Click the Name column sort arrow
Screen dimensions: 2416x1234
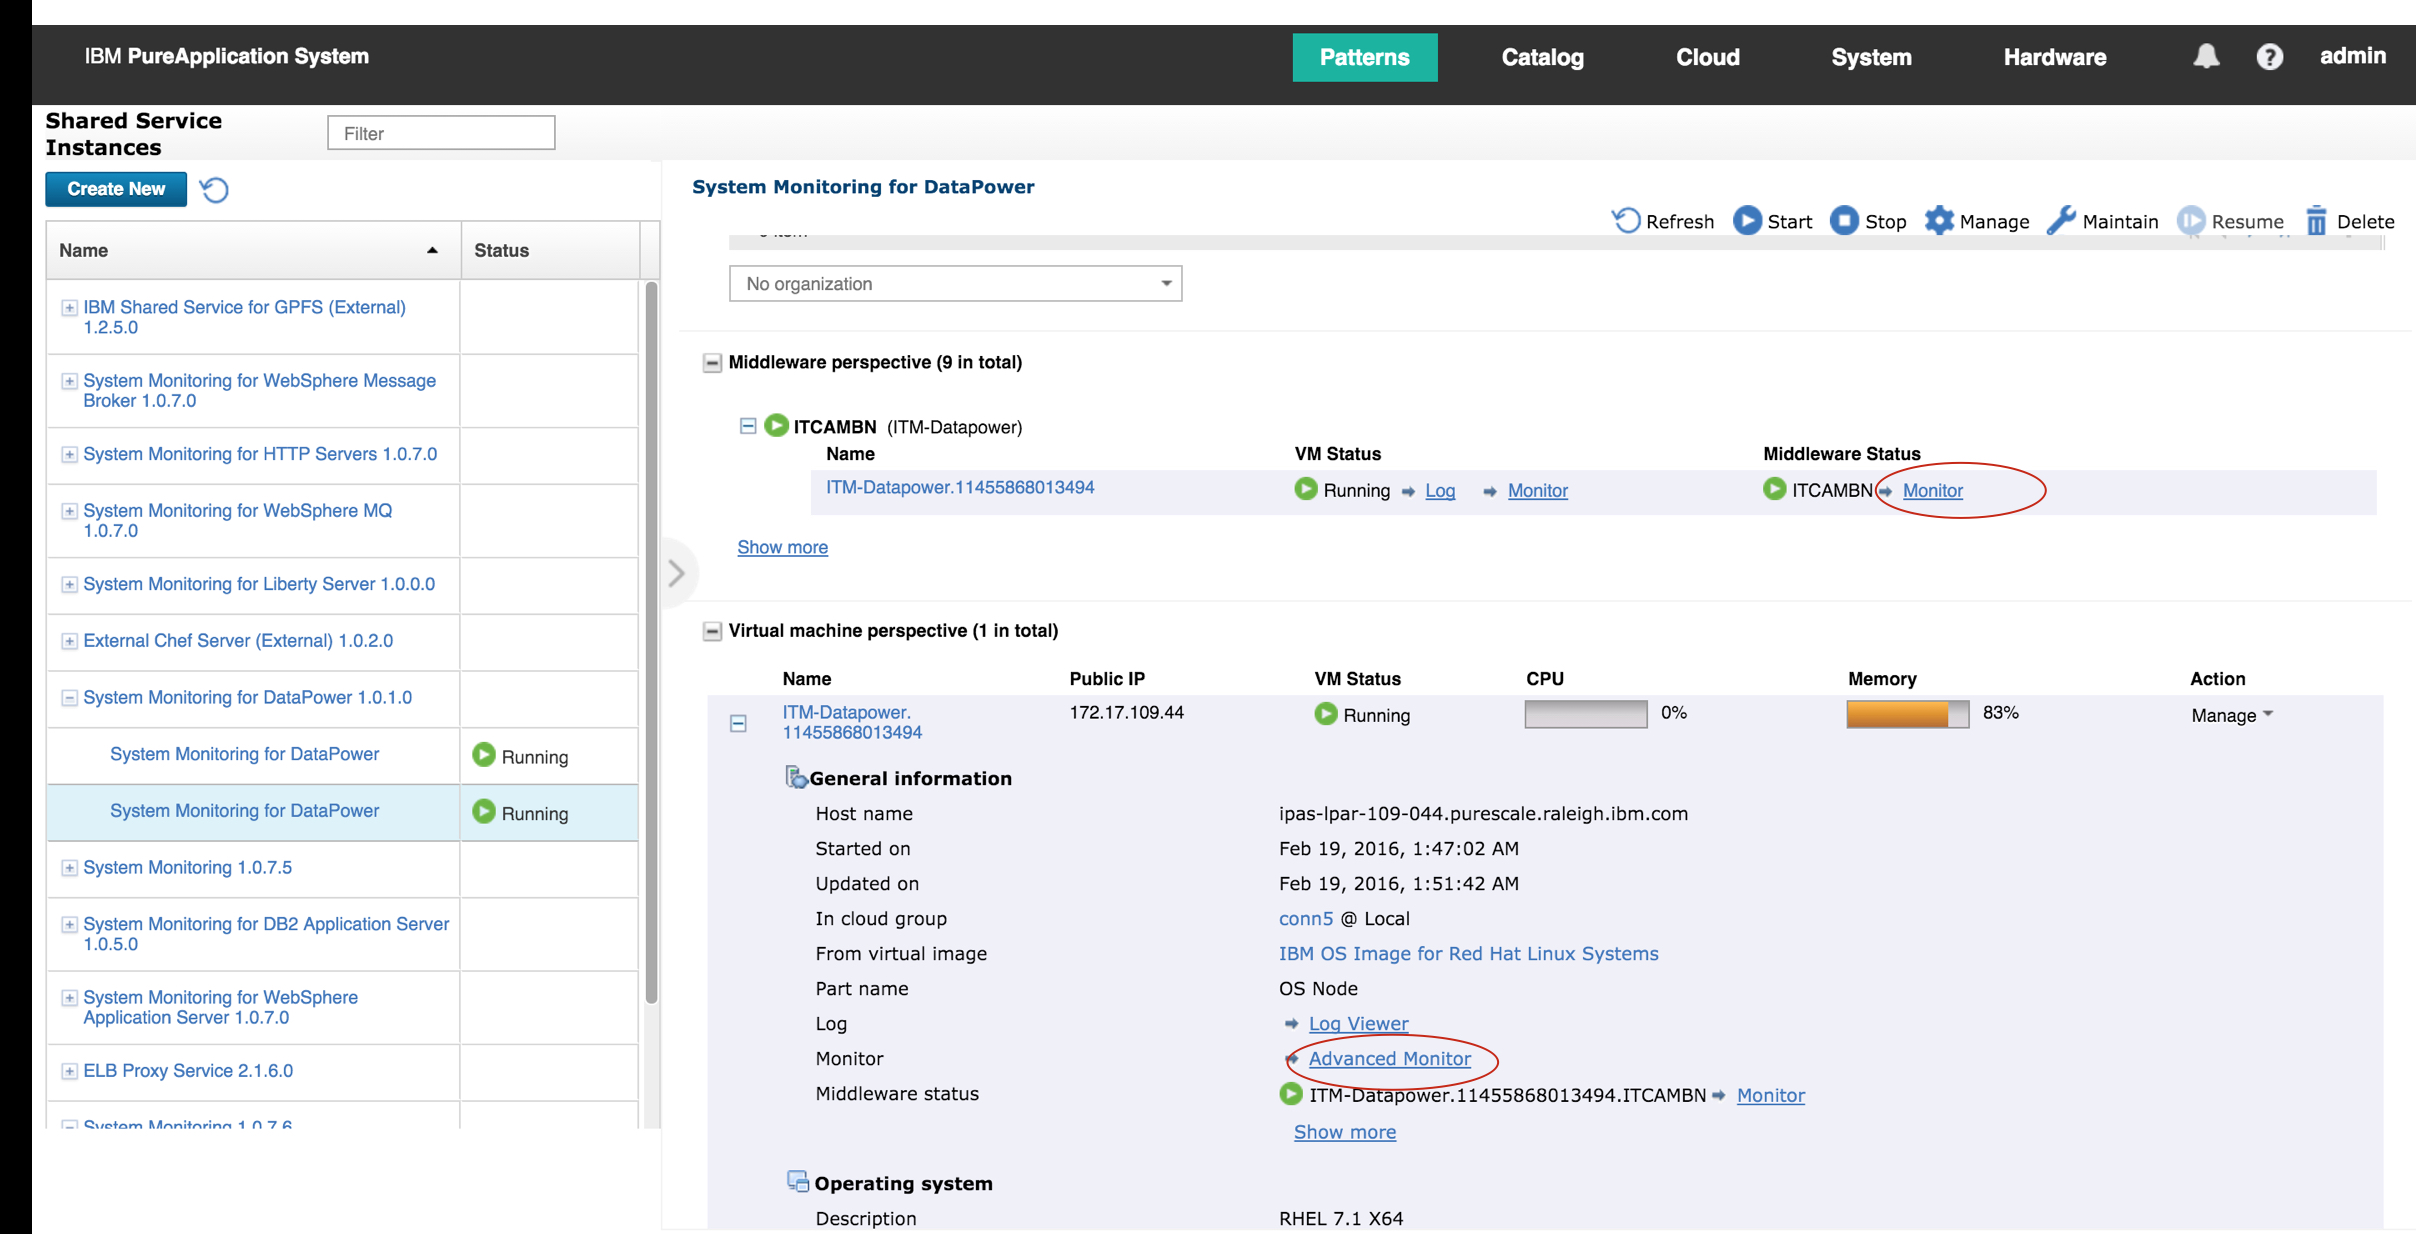tap(432, 250)
